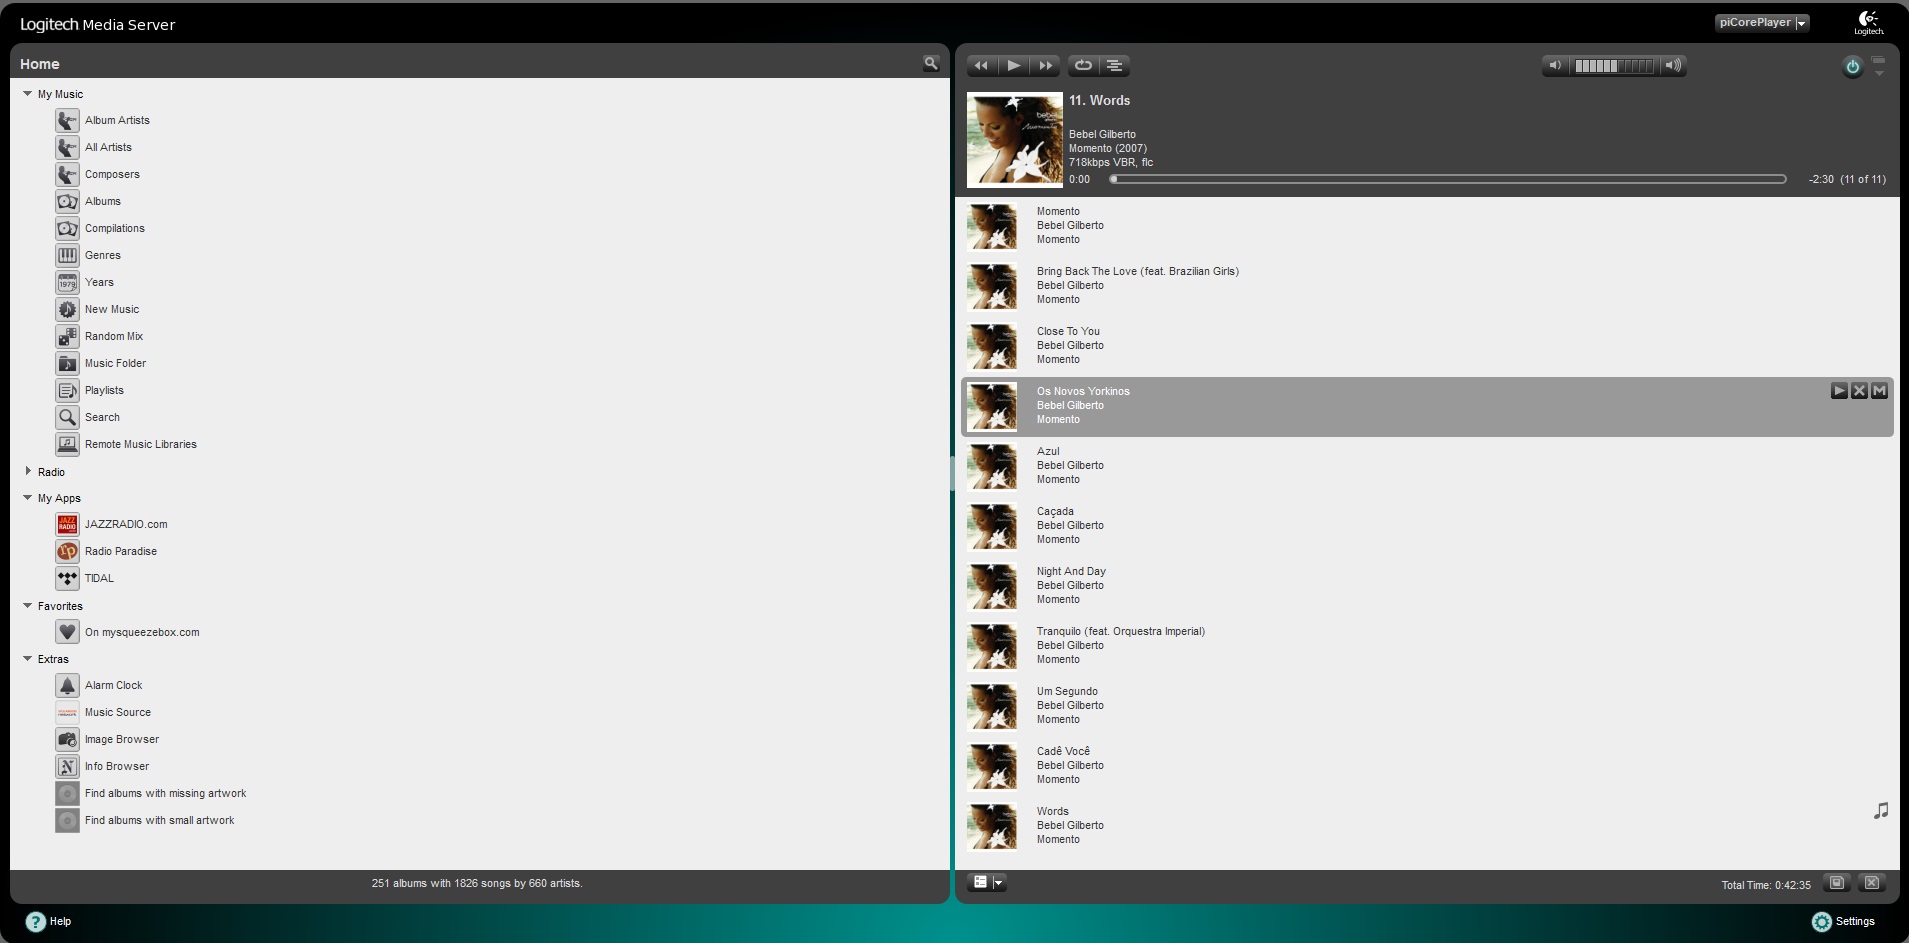
Task: Play the highlighted Os Novos Yorkinos track
Action: coord(1839,391)
